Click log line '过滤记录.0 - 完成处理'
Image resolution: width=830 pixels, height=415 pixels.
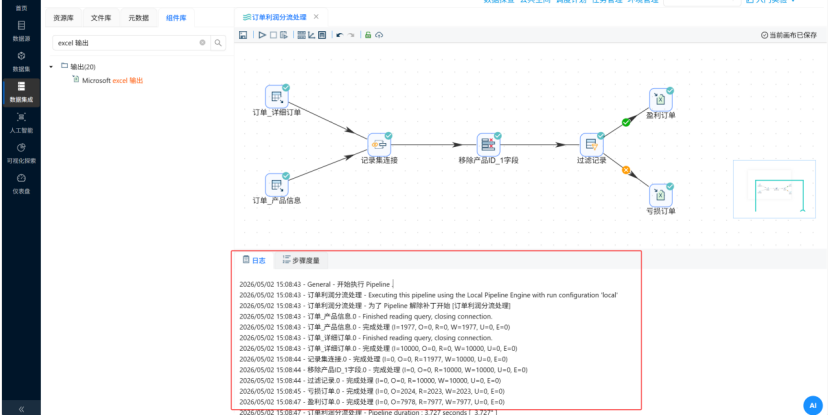coord(370,381)
